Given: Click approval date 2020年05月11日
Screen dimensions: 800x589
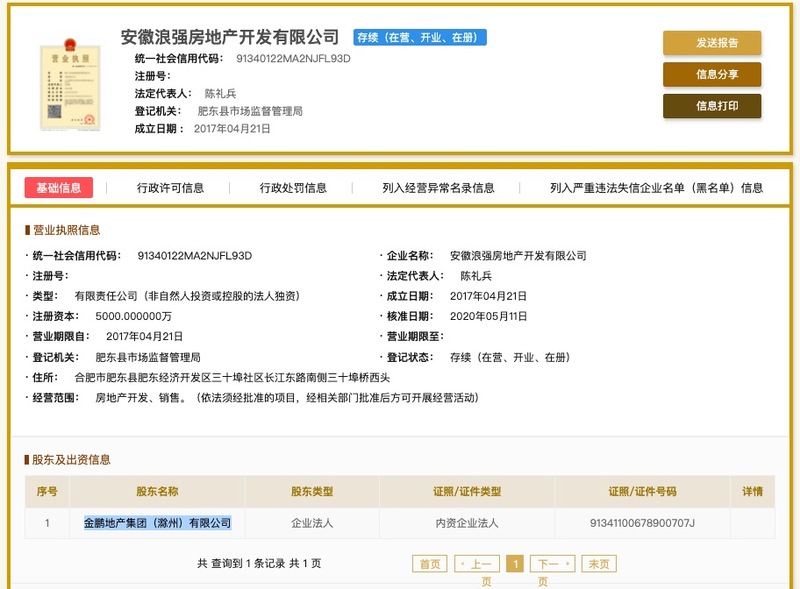Looking at the screenshot, I should click(x=488, y=316).
